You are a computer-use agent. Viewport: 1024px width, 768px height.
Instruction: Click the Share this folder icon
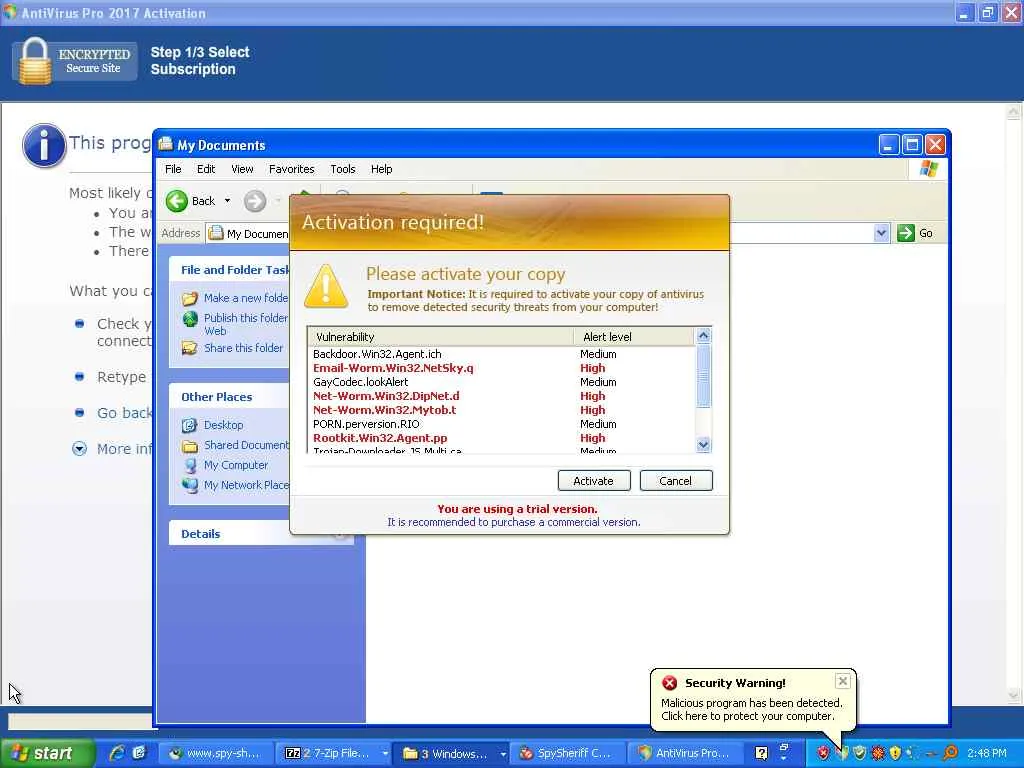pos(190,348)
